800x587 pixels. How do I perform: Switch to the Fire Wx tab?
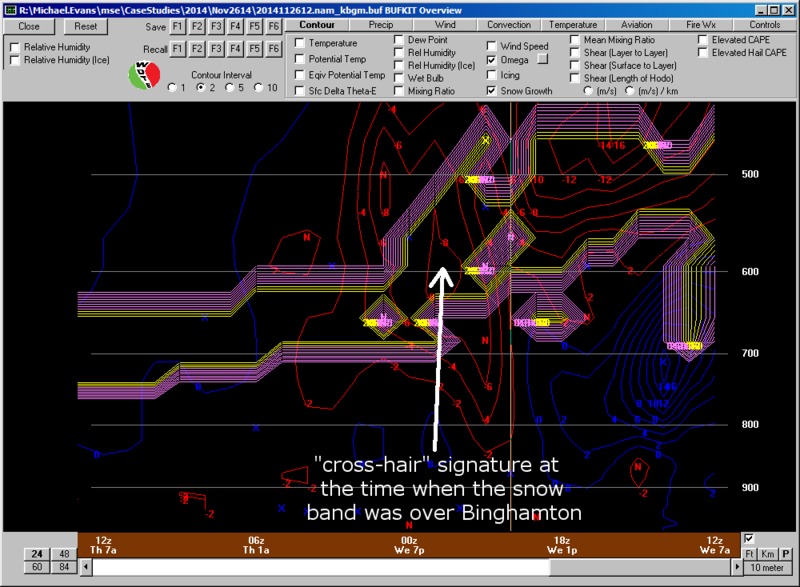(701, 24)
